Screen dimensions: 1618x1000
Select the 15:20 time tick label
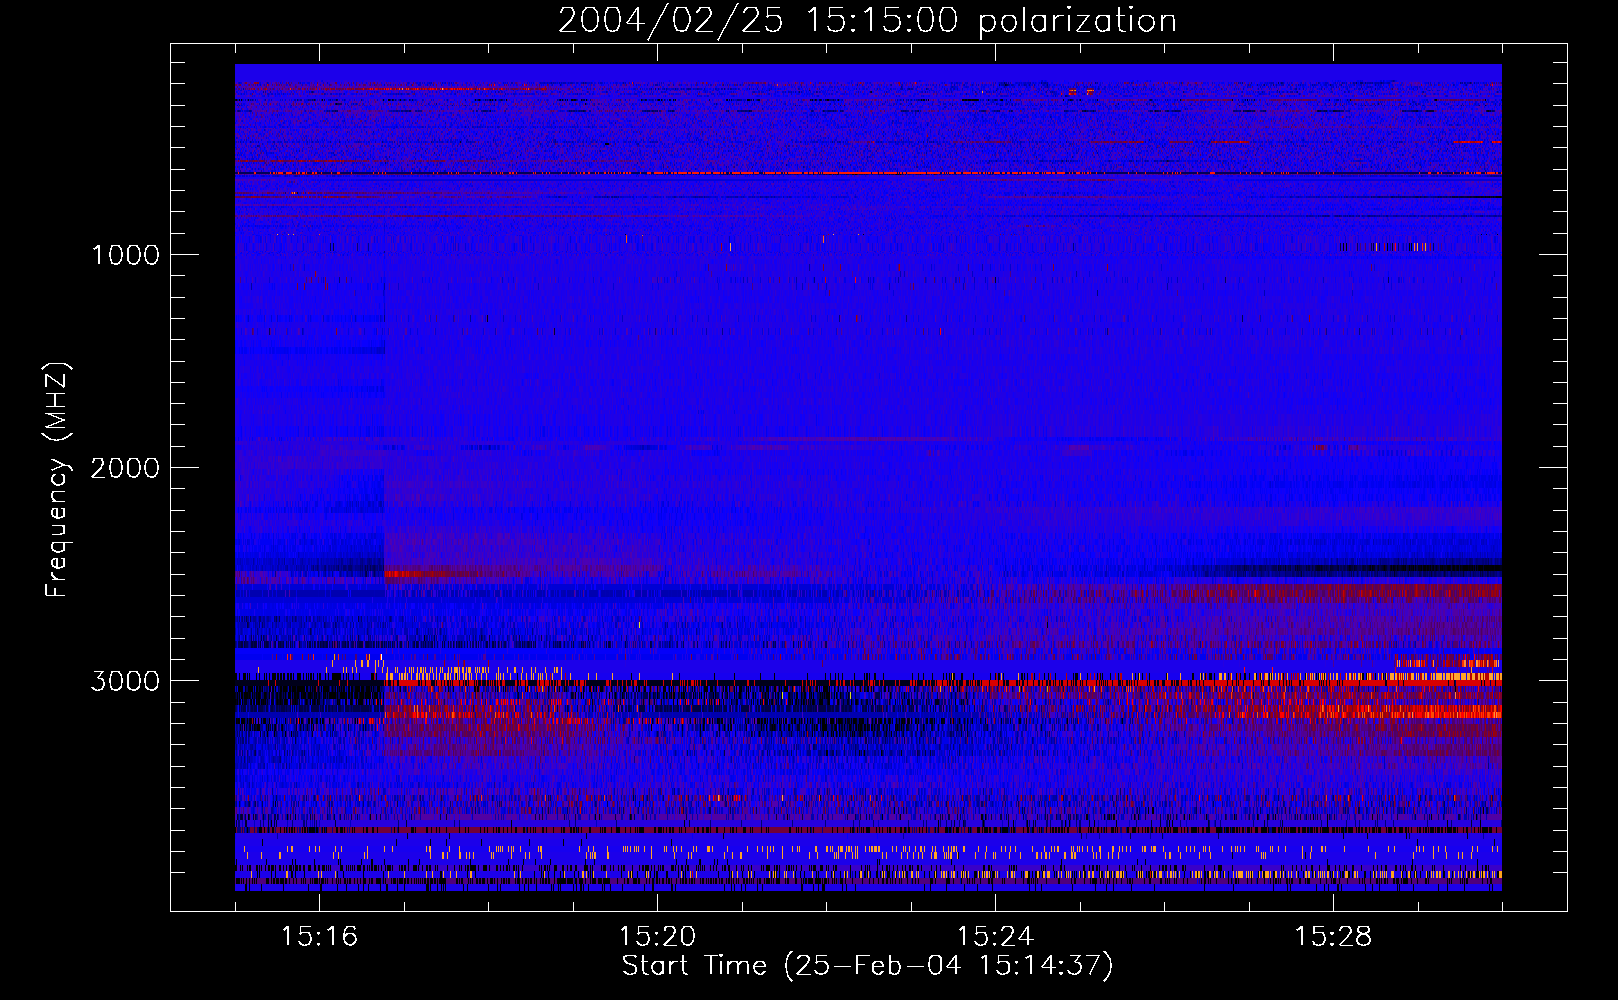pos(657,936)
